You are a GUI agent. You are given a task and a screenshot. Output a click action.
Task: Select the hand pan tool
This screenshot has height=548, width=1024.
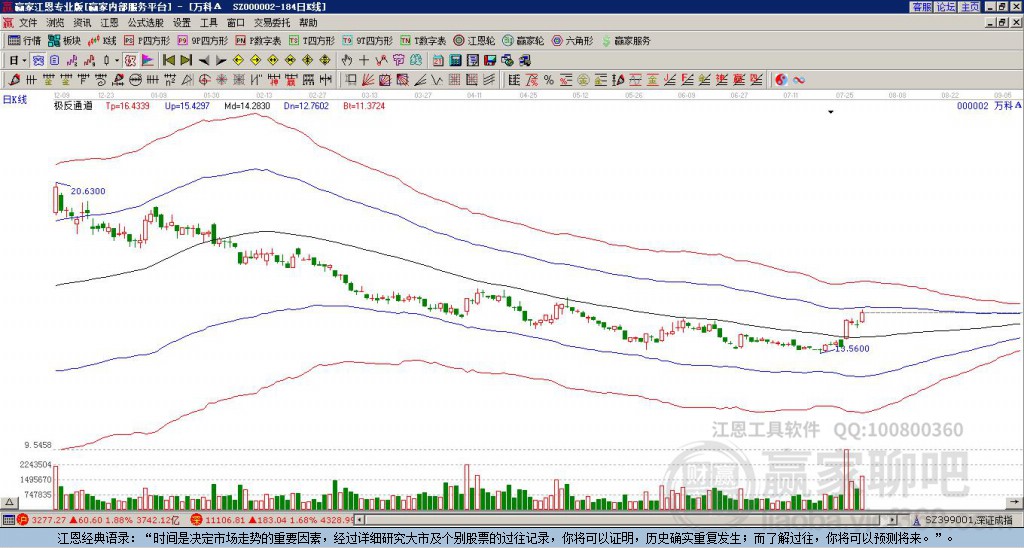click(x=346, y=61)
